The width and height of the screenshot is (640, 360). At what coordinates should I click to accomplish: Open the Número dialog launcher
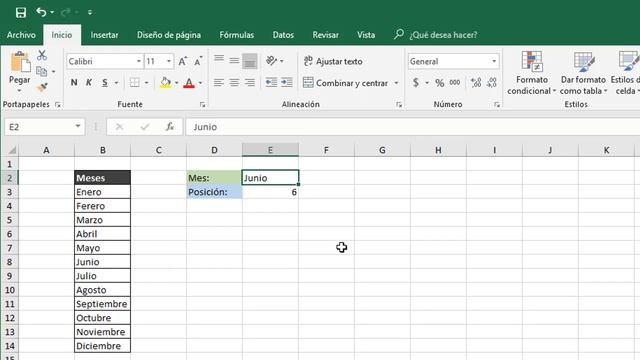[x=497, y=105]
